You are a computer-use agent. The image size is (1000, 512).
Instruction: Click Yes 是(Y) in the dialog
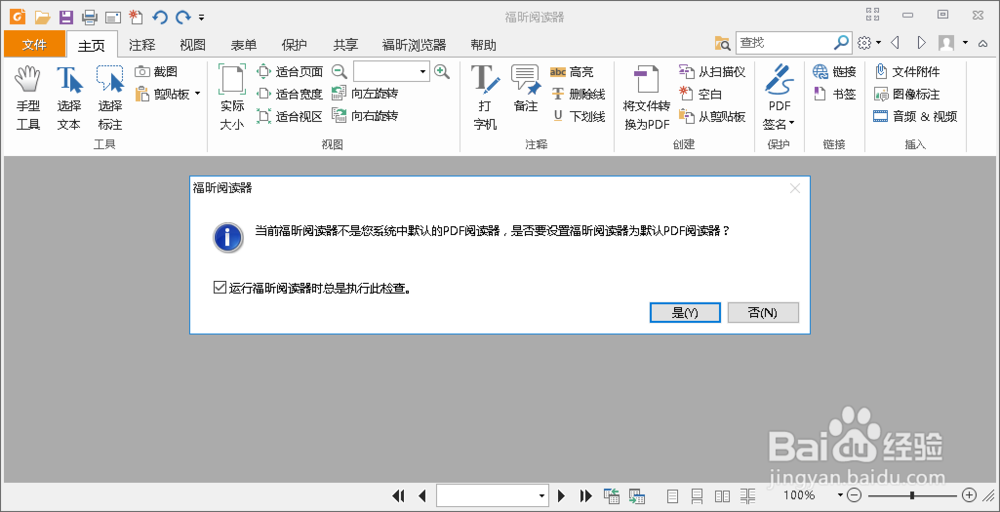(686, 312)
